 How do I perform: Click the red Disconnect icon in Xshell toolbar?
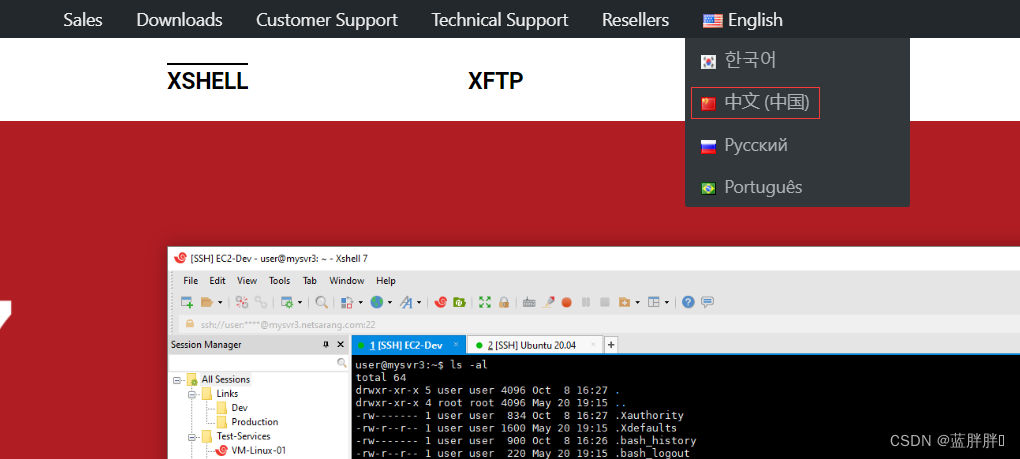point(241,302)
